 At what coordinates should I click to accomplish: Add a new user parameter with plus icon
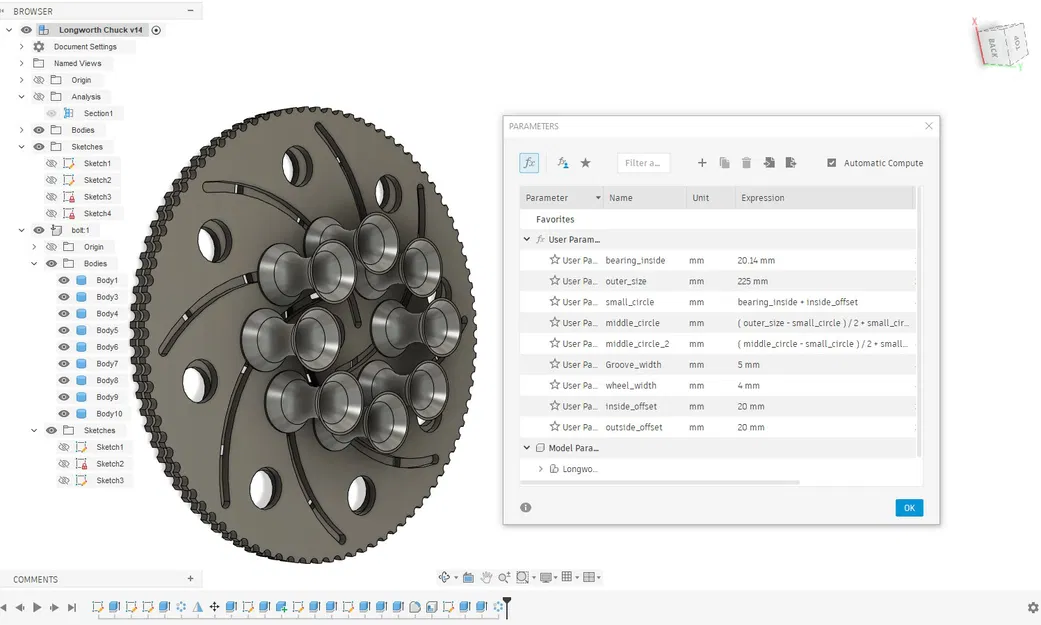[702, 163]
